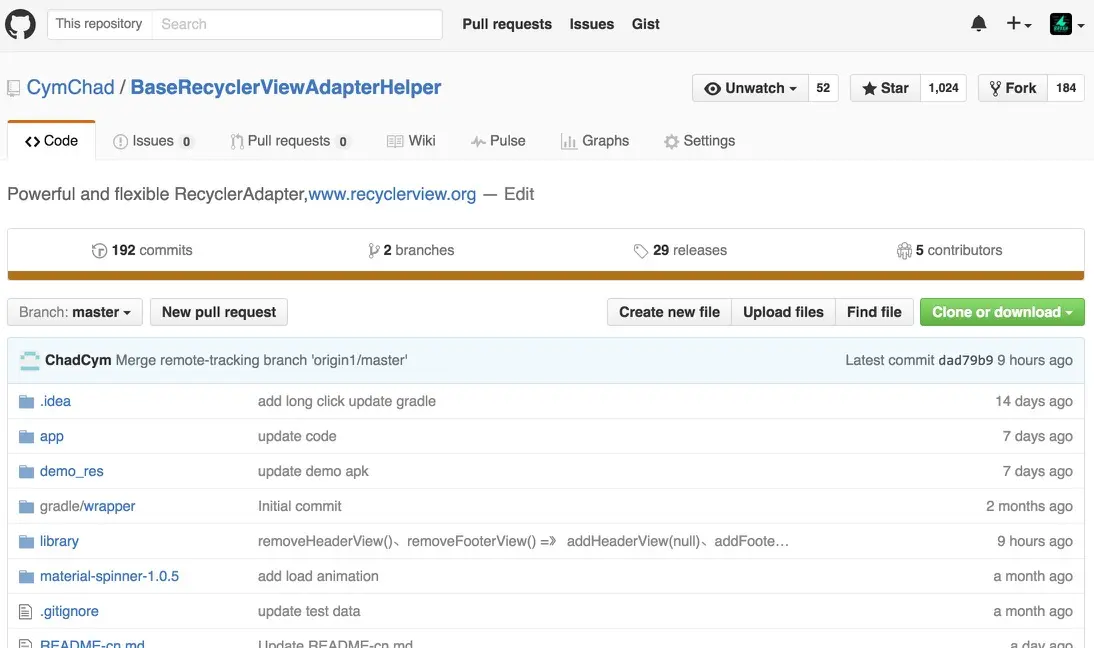The image size is (1094, 648).
Task: Click the orange language color bar
Action: [x=546, y=275]
